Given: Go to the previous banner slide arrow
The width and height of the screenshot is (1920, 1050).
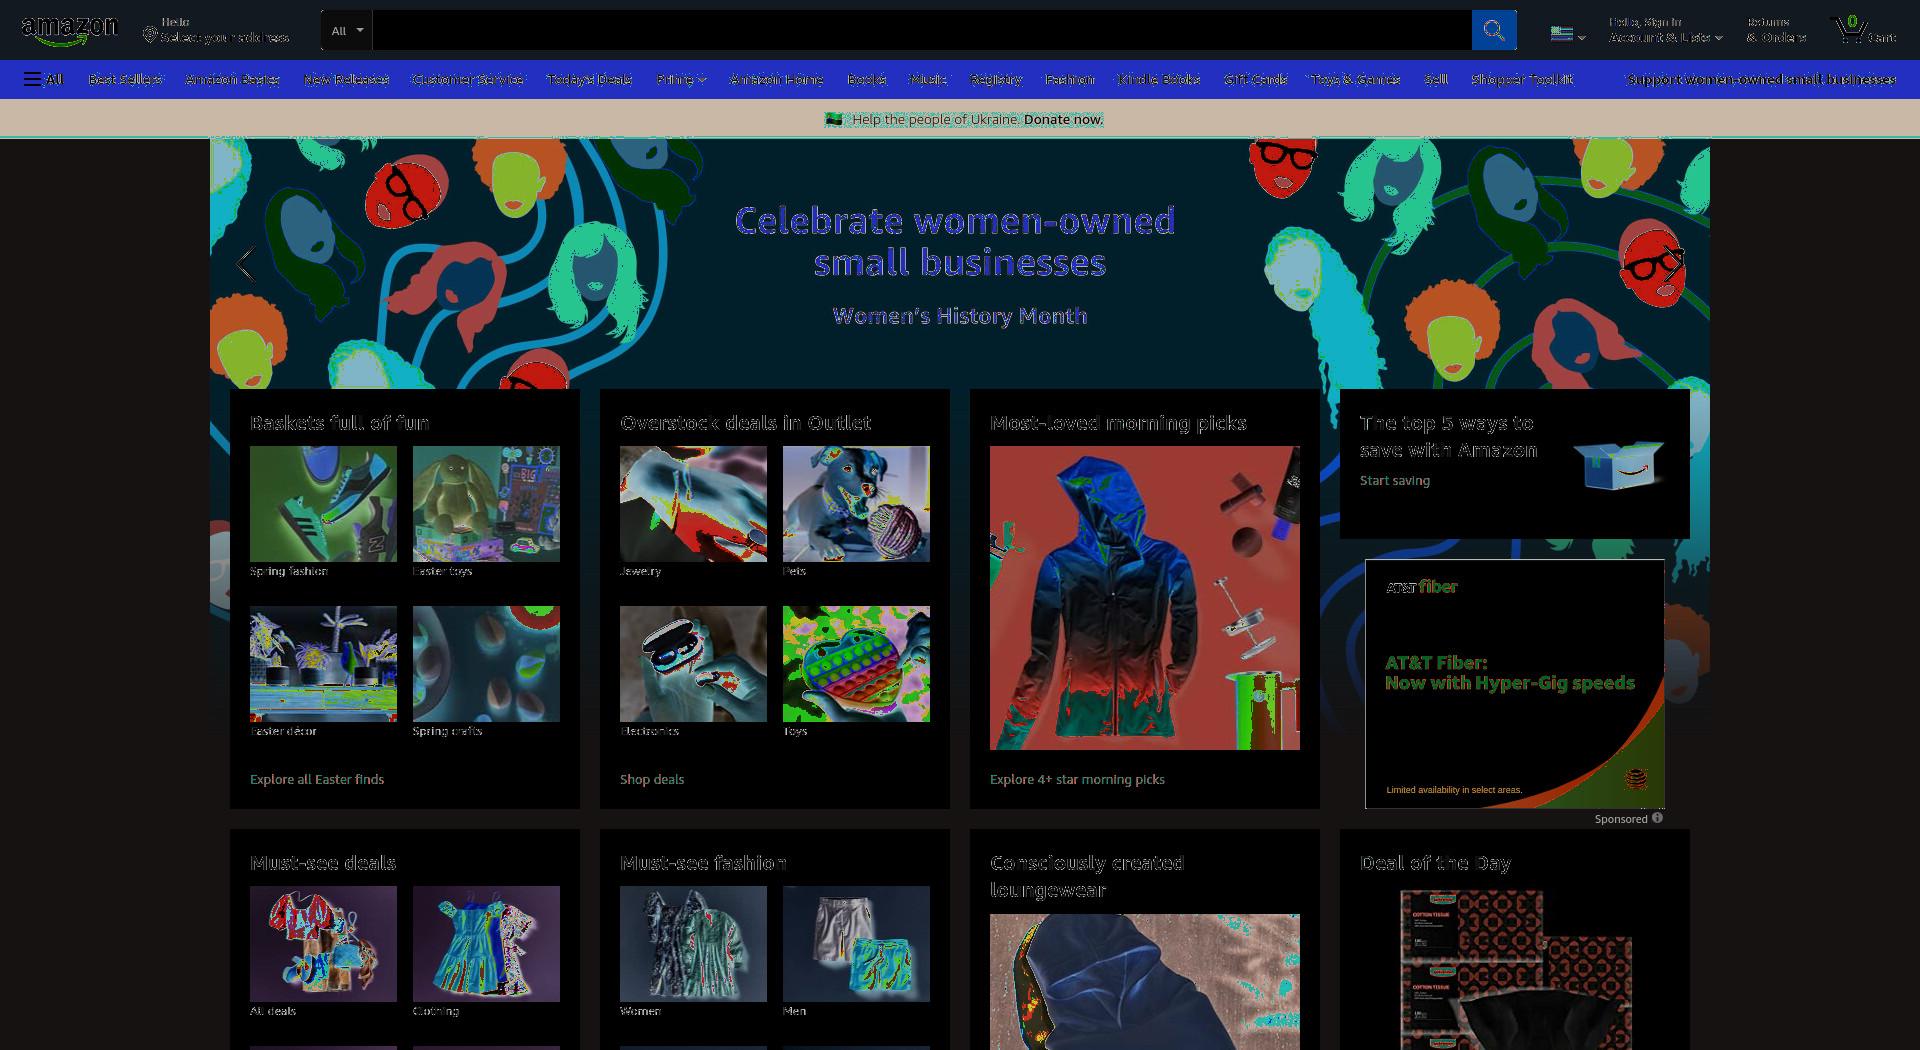Looking at the screenshot, I should 244,264.
